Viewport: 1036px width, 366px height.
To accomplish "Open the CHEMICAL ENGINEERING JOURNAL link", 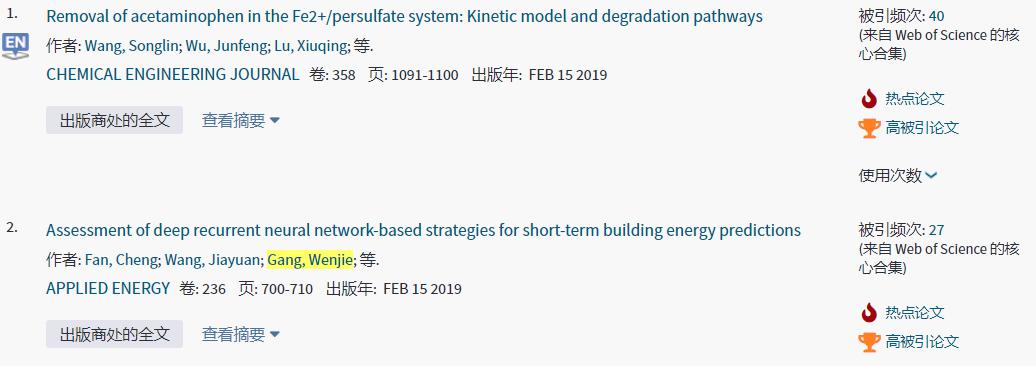I will pos(172,75).
